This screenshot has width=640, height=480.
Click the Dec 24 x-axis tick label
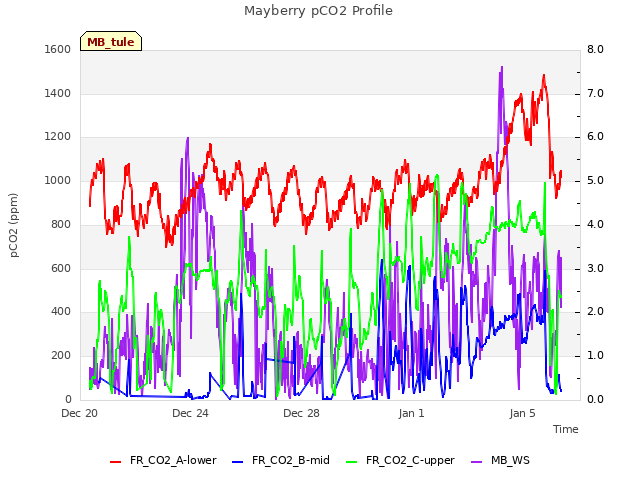[190, 413]
